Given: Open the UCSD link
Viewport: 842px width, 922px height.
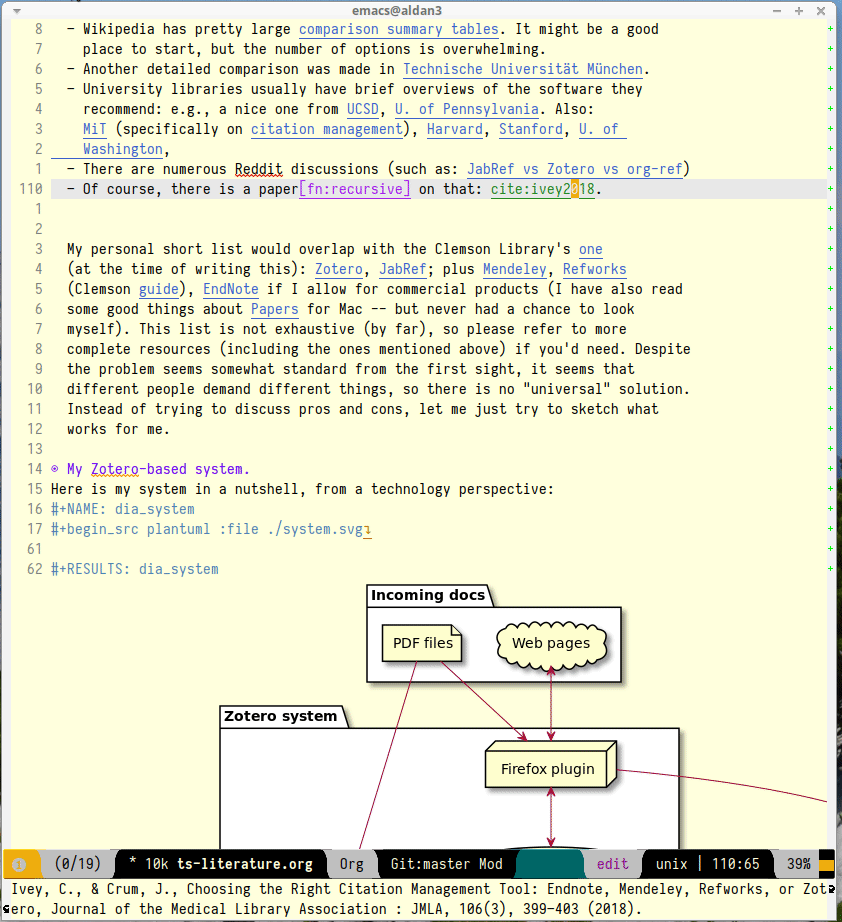Looking at the screenshot, I should [363, 109].
